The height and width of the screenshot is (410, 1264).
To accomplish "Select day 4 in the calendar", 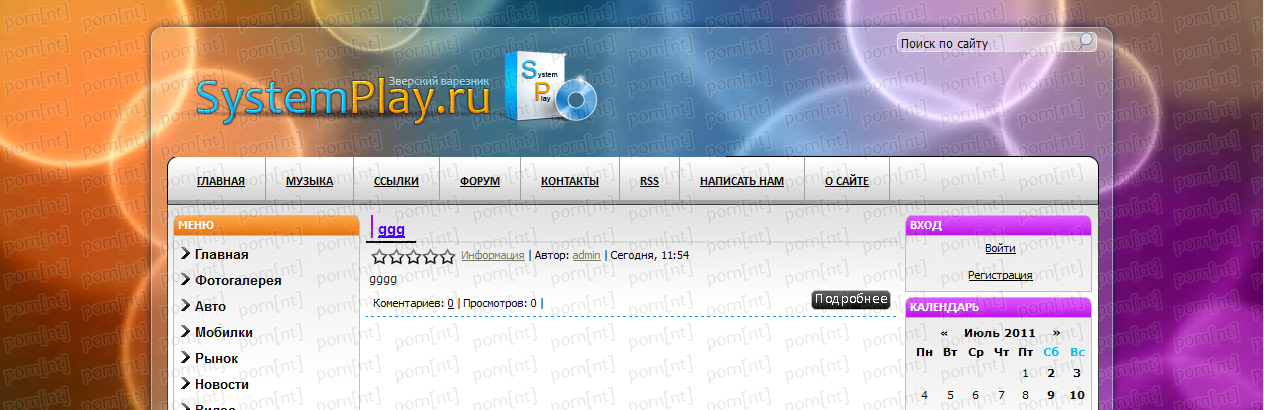I will (x=924, y=395).
